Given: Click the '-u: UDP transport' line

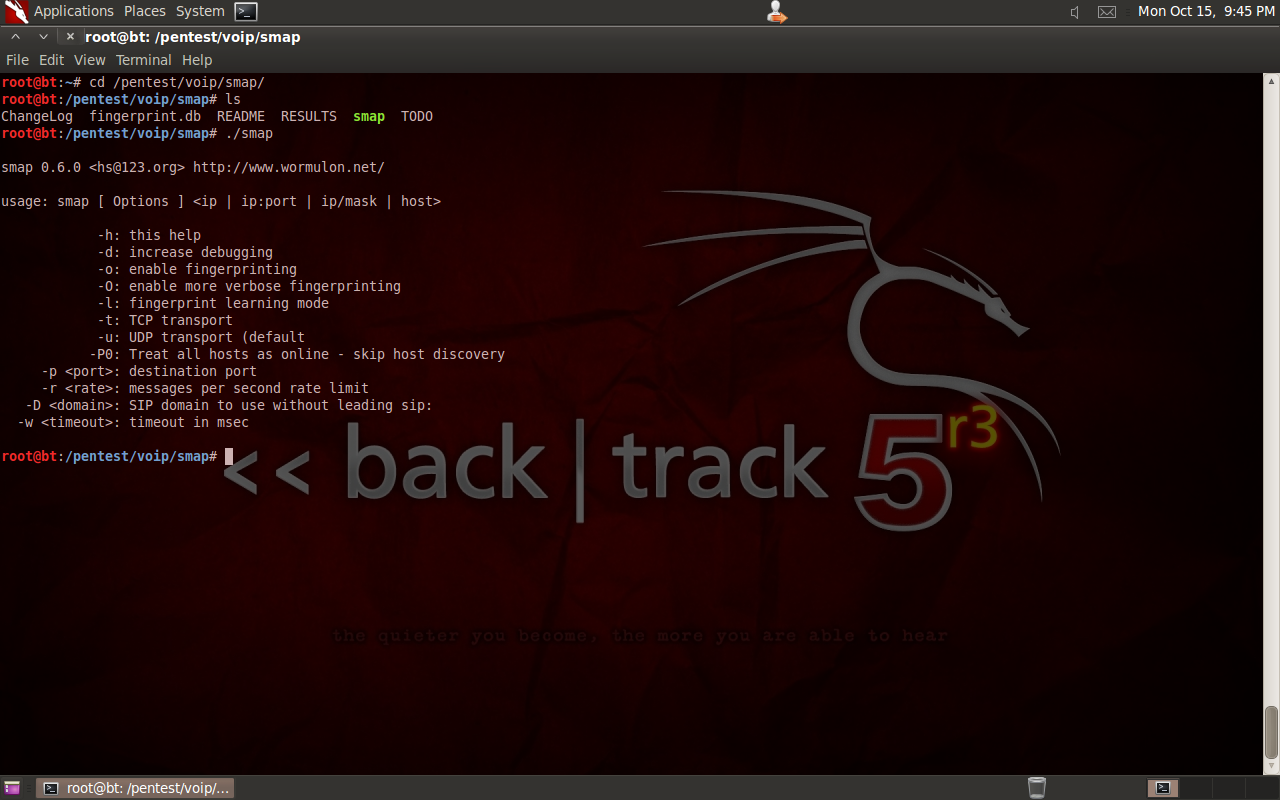Looking at the screenshot, I should pyautogui.click(x=201, y=337).
